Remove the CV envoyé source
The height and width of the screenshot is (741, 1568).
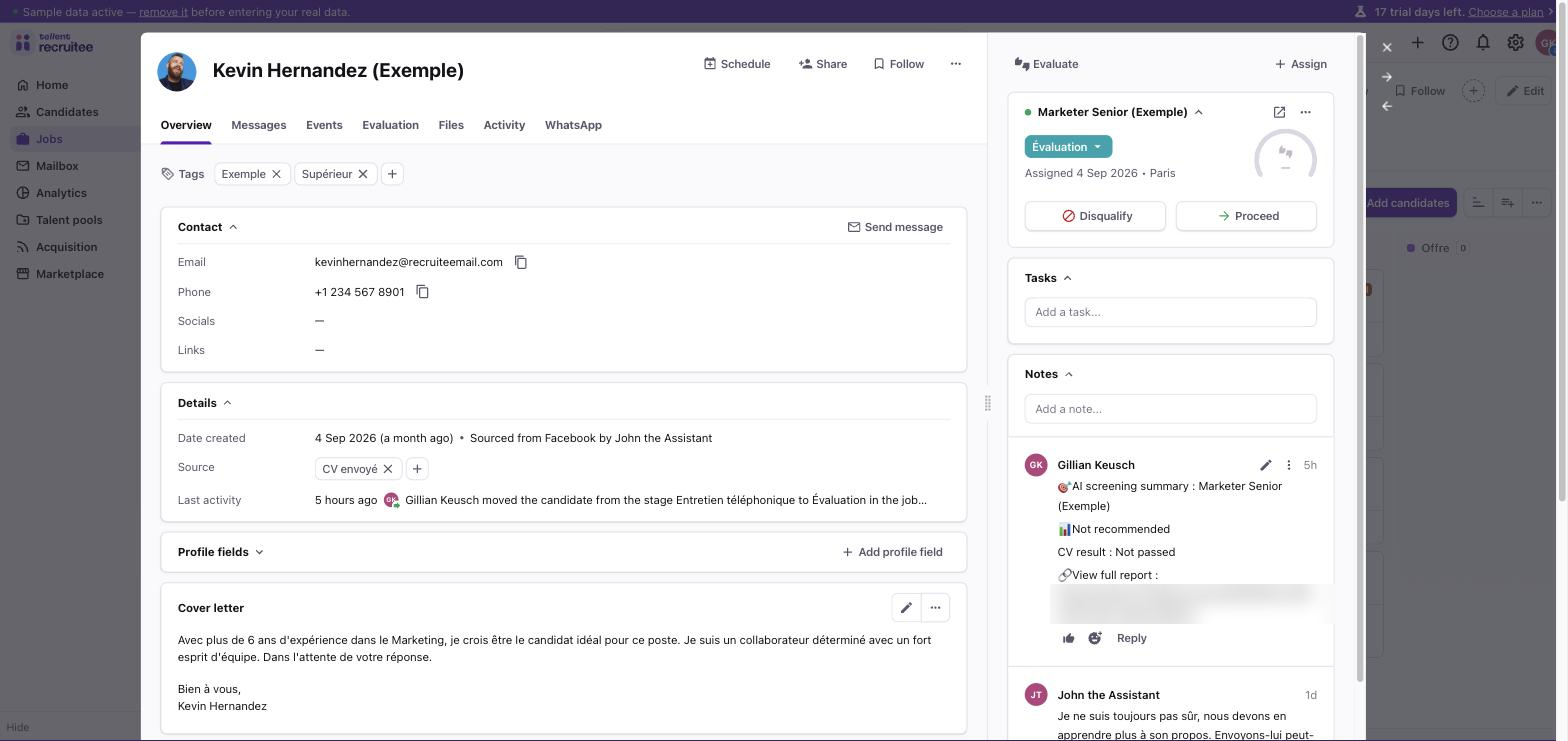(x=388, y=469)
